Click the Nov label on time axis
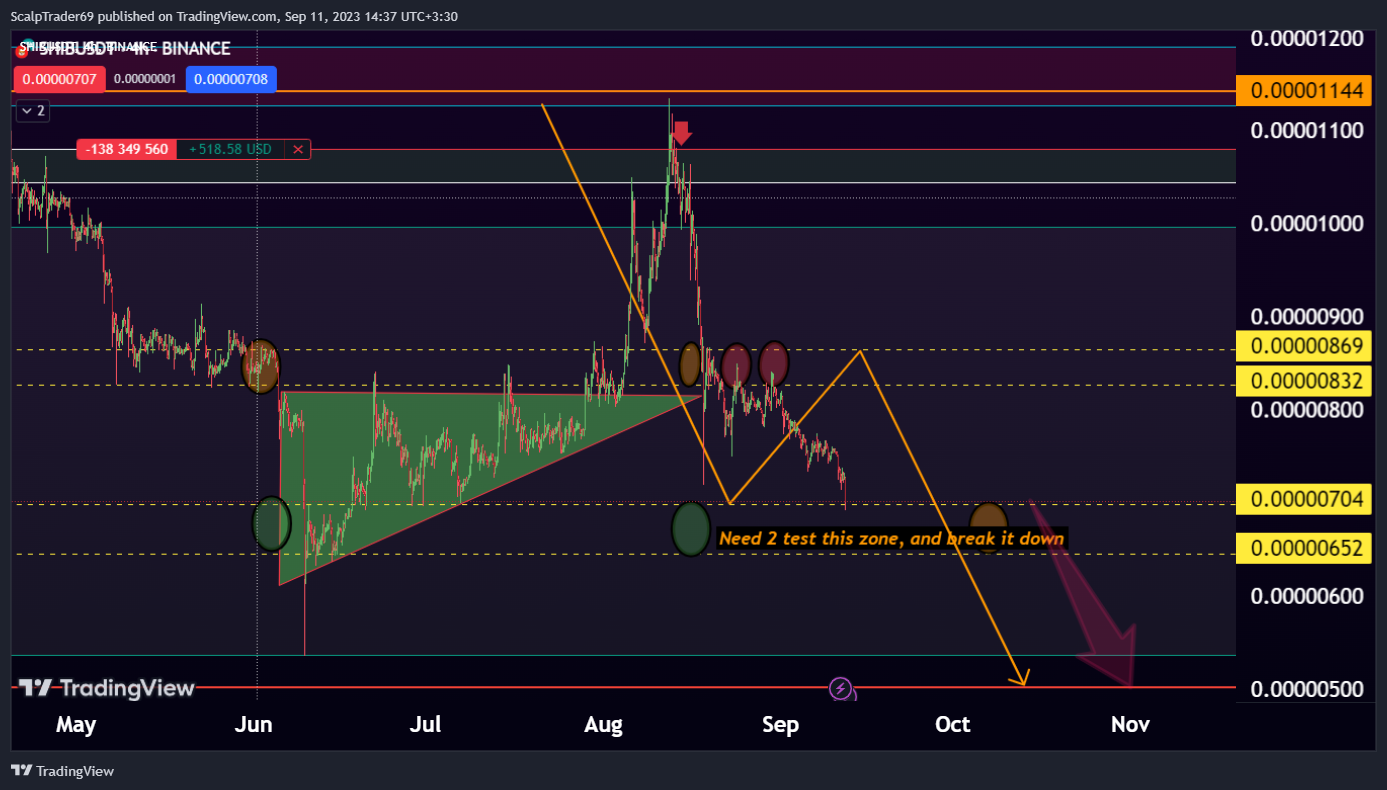 point(1130,724)
